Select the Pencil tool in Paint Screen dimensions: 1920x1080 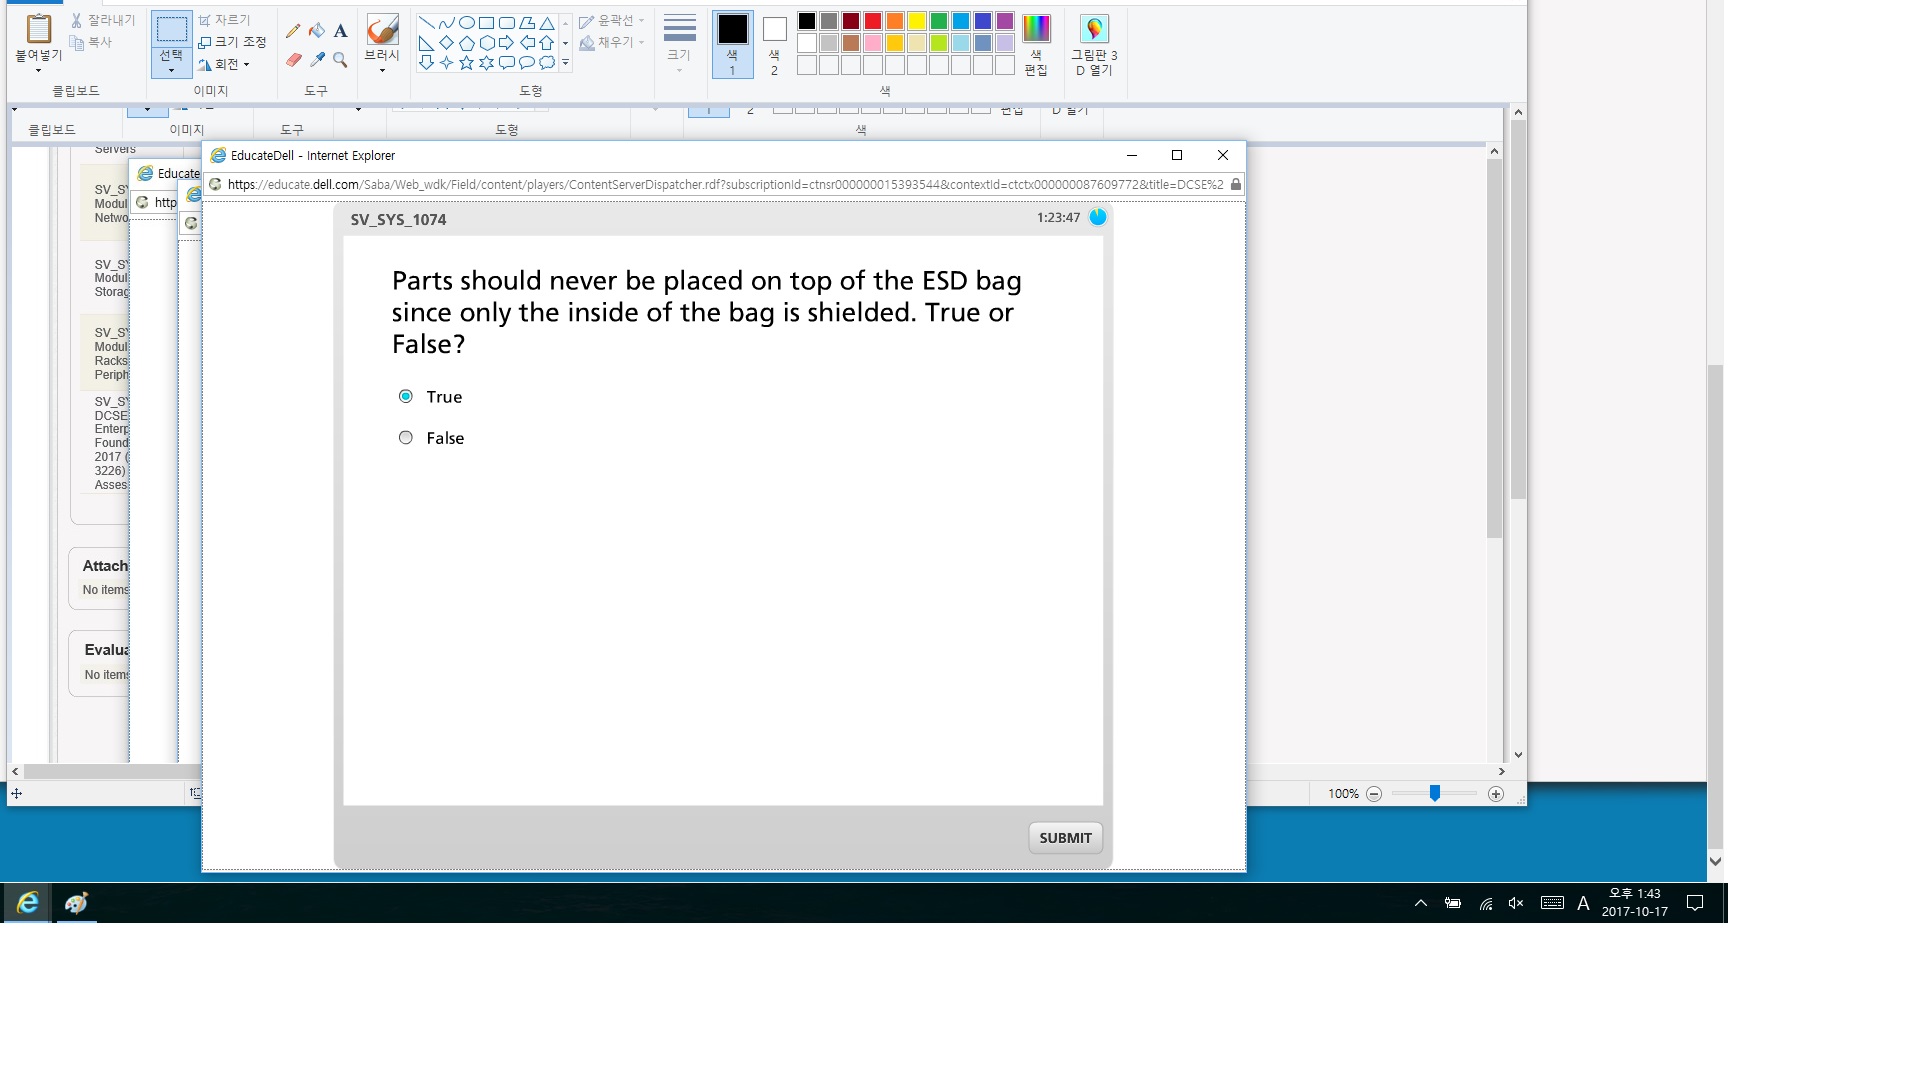pos(293,31)
